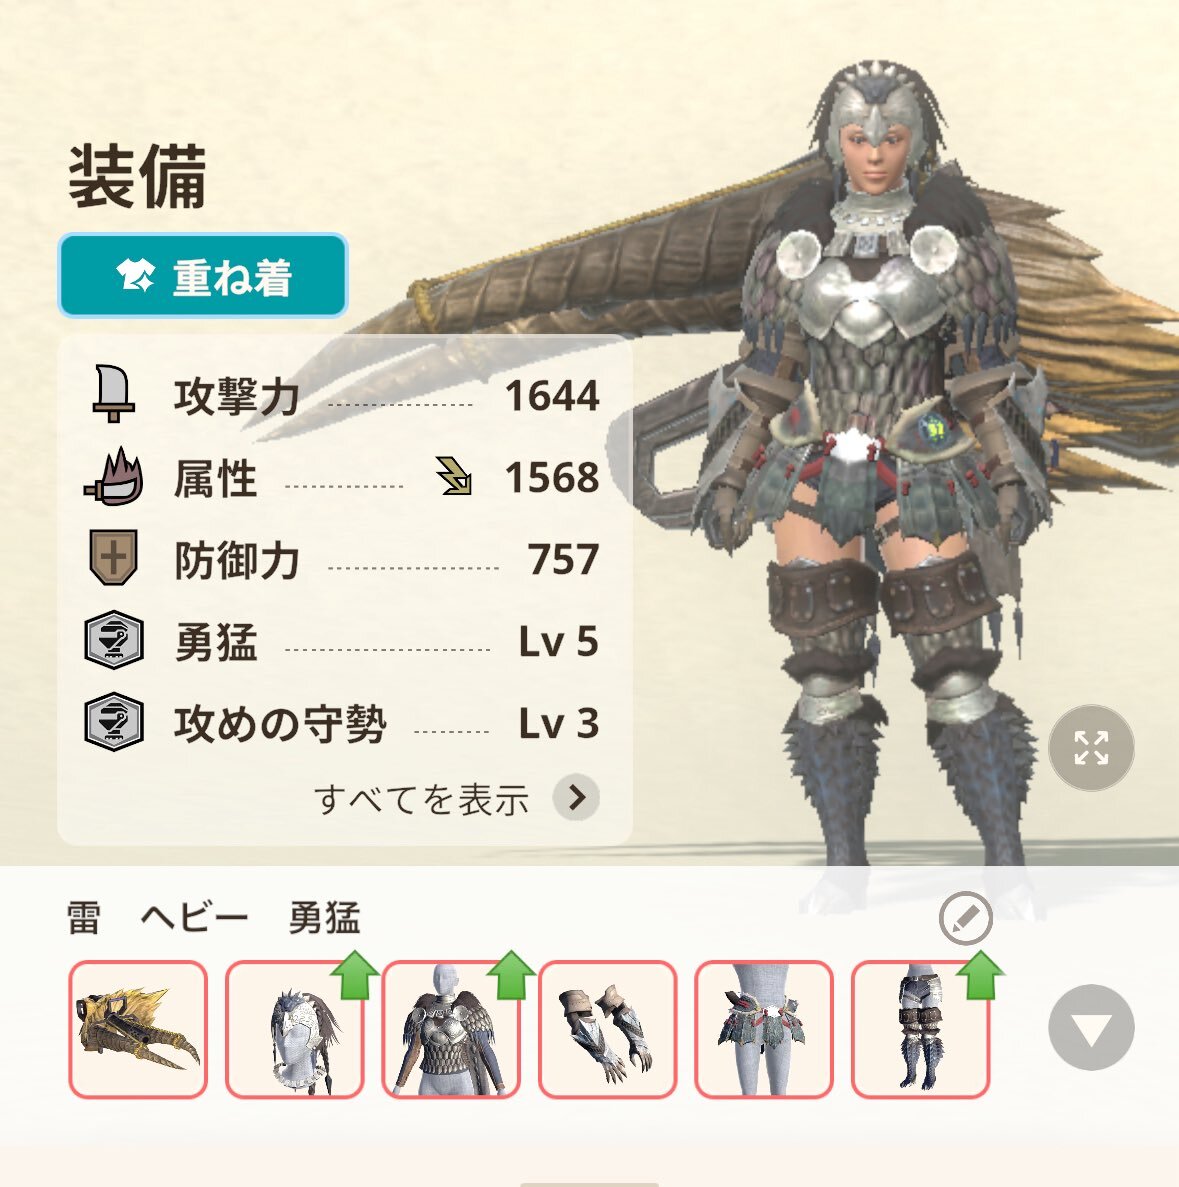Open the 重ね着 layered armor button
The width and height of the screenshot is (1179, 1187).
tap(203, 276)
